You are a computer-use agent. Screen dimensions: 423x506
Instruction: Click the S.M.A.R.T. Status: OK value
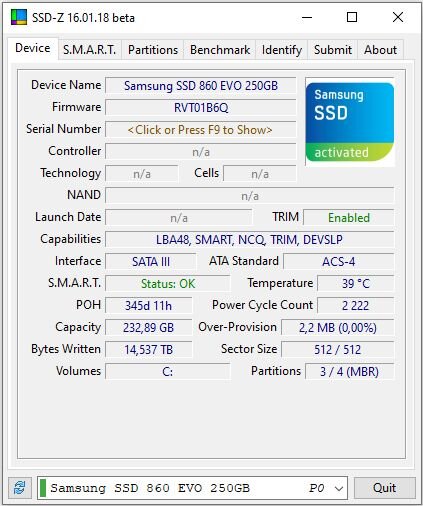[x=168, y=284]
